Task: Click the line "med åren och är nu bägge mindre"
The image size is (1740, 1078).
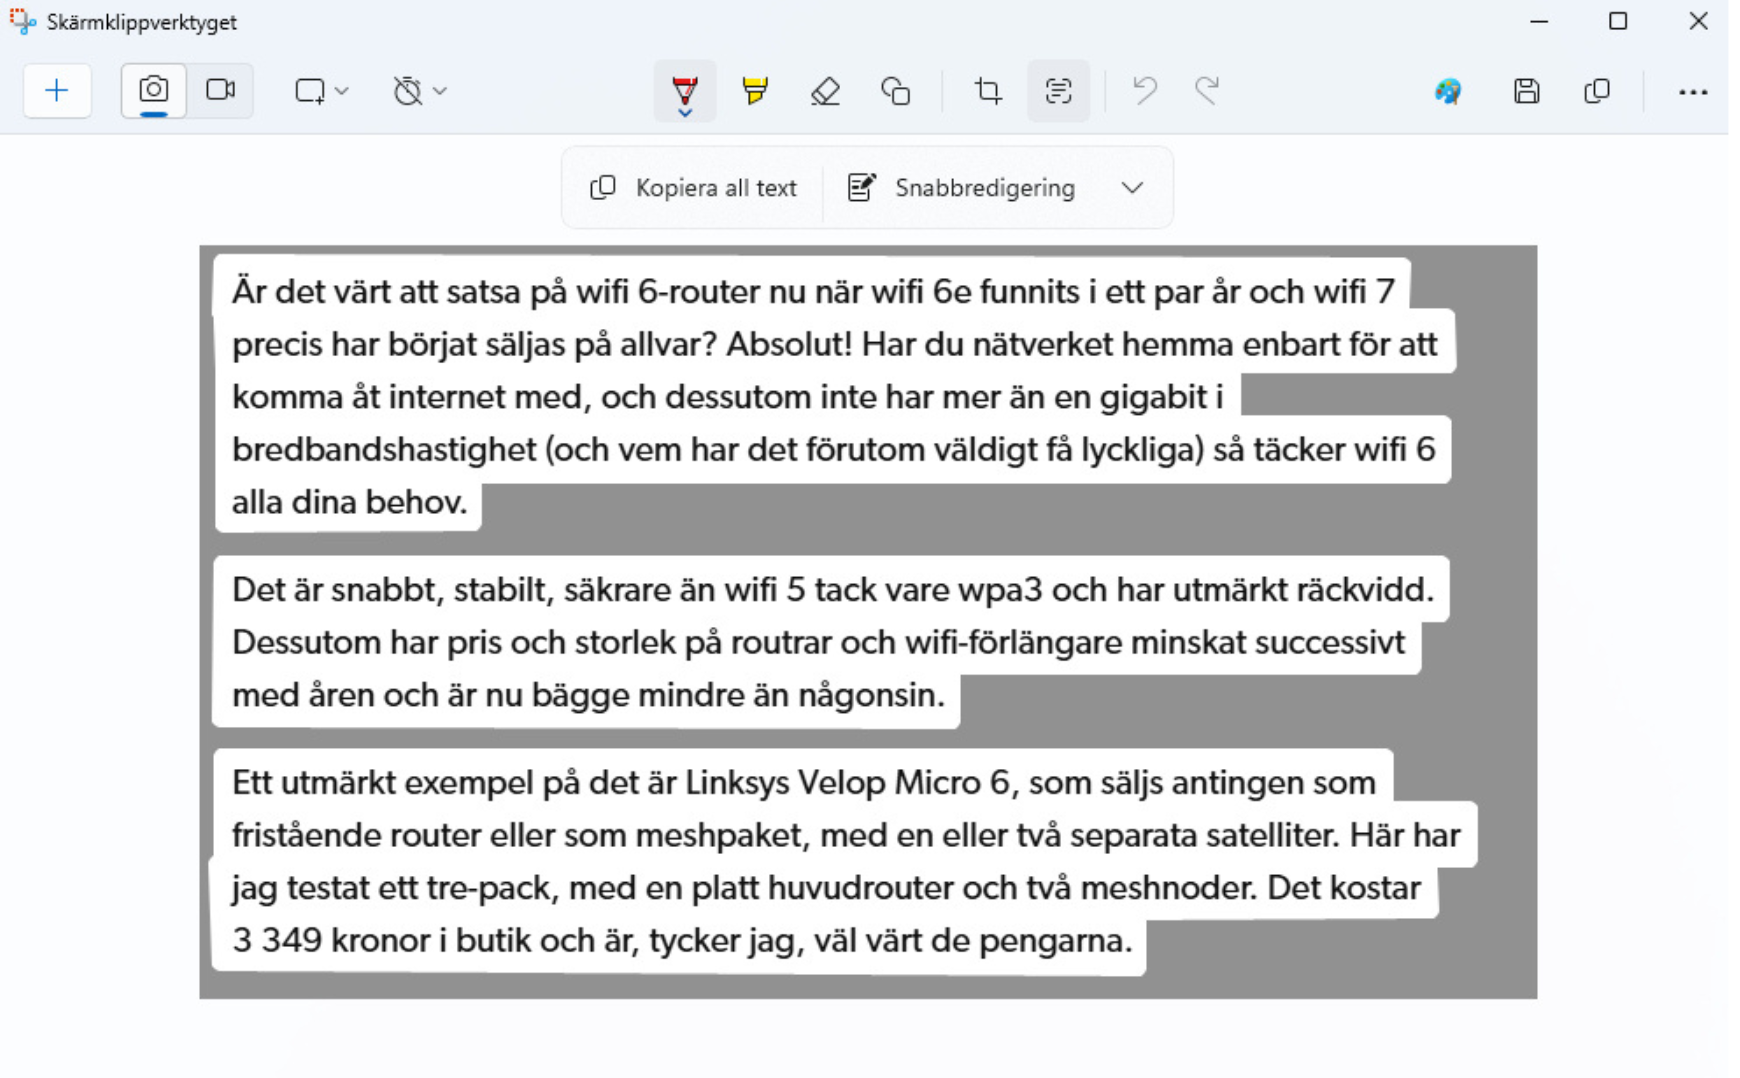Action: pyautogui.click(x=588, y=695)
